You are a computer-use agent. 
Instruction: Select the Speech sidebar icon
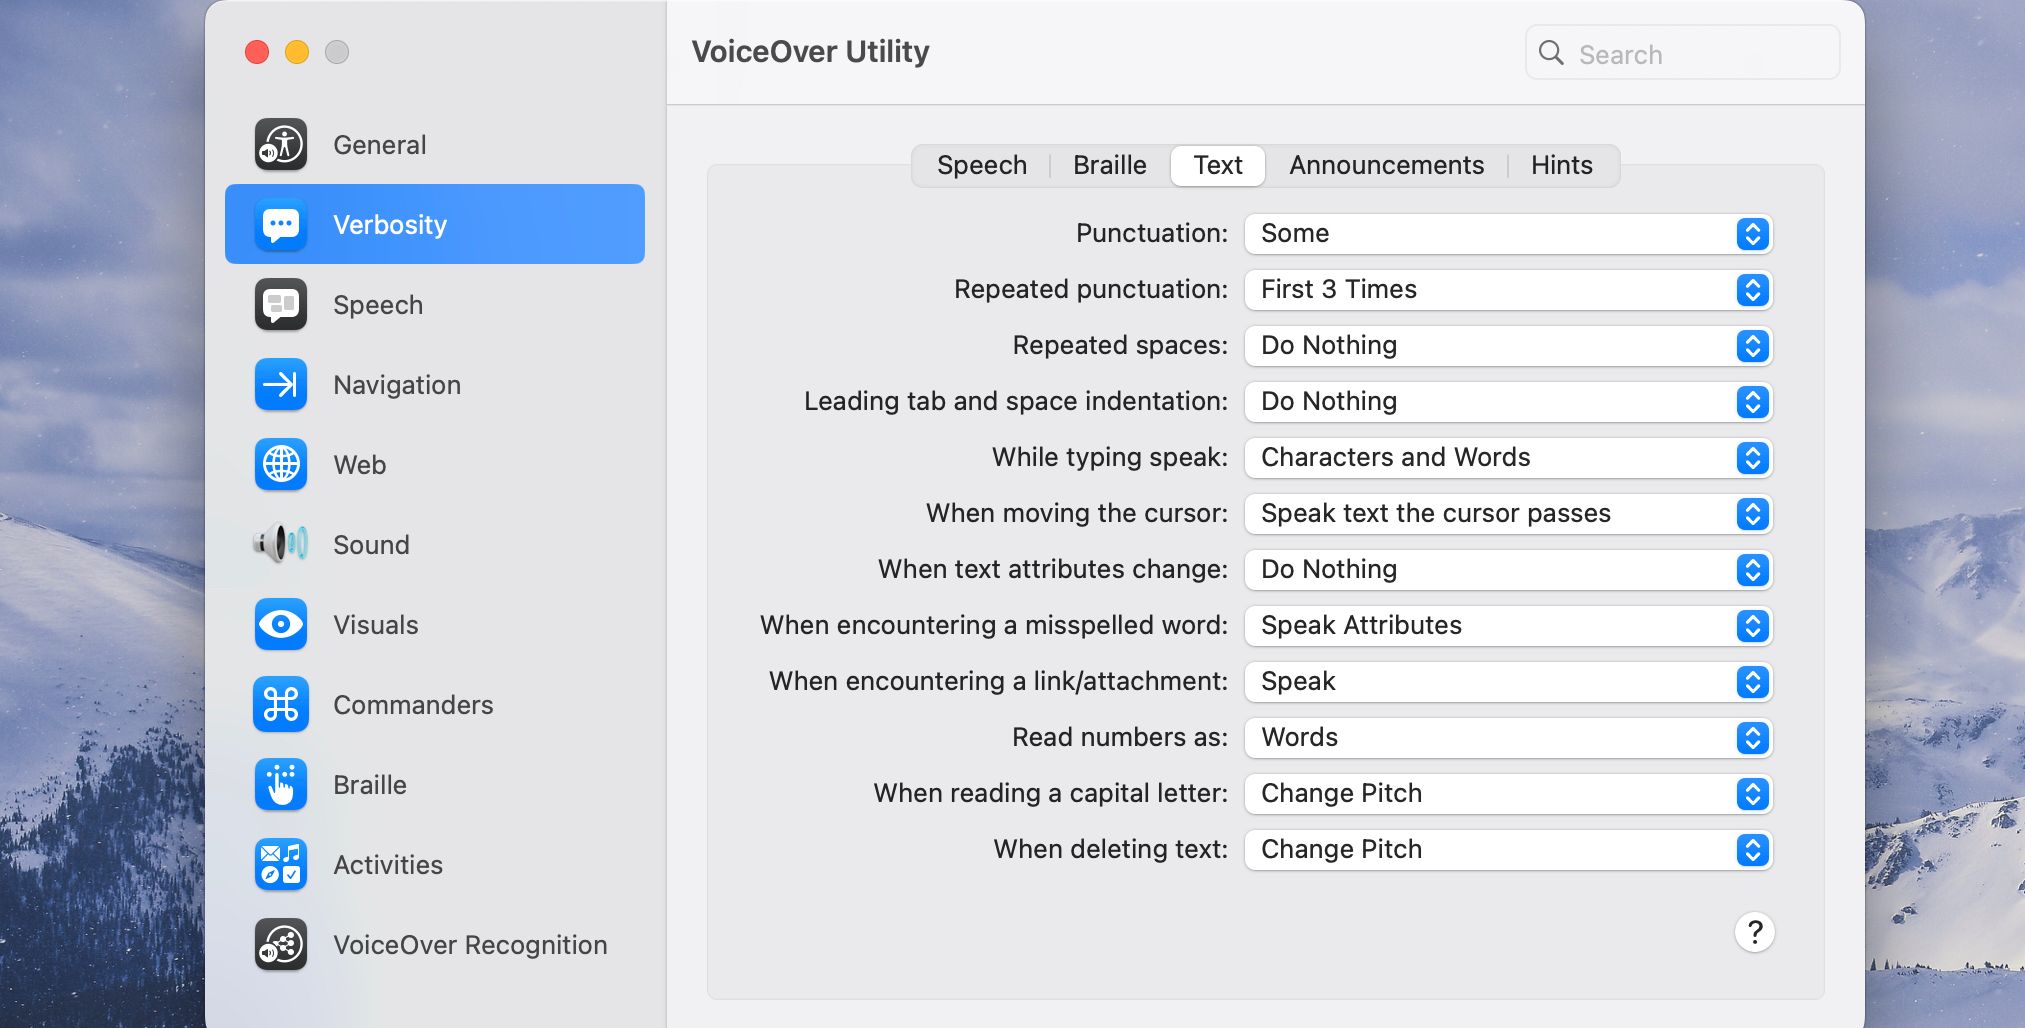[281, 305]
